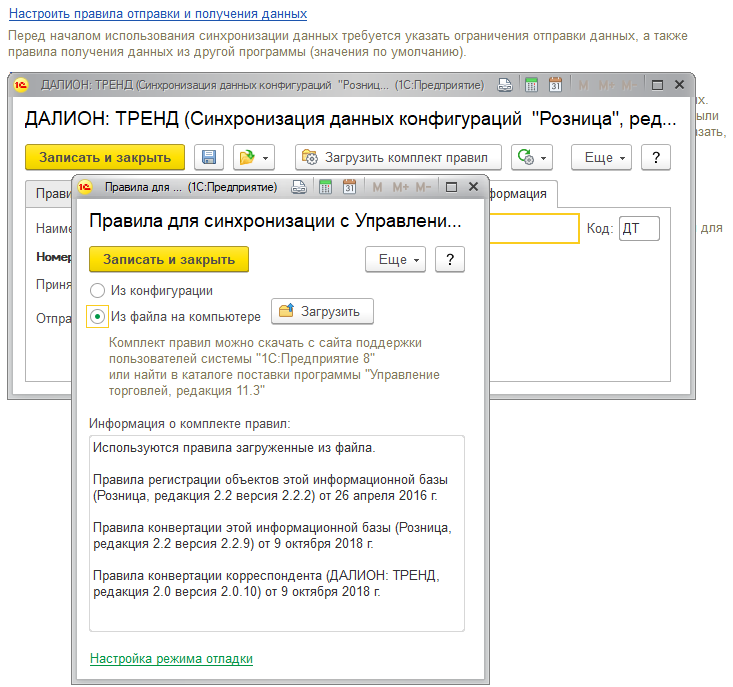Click the Код input field containing ДТ
733x687 pixels.
639,229
